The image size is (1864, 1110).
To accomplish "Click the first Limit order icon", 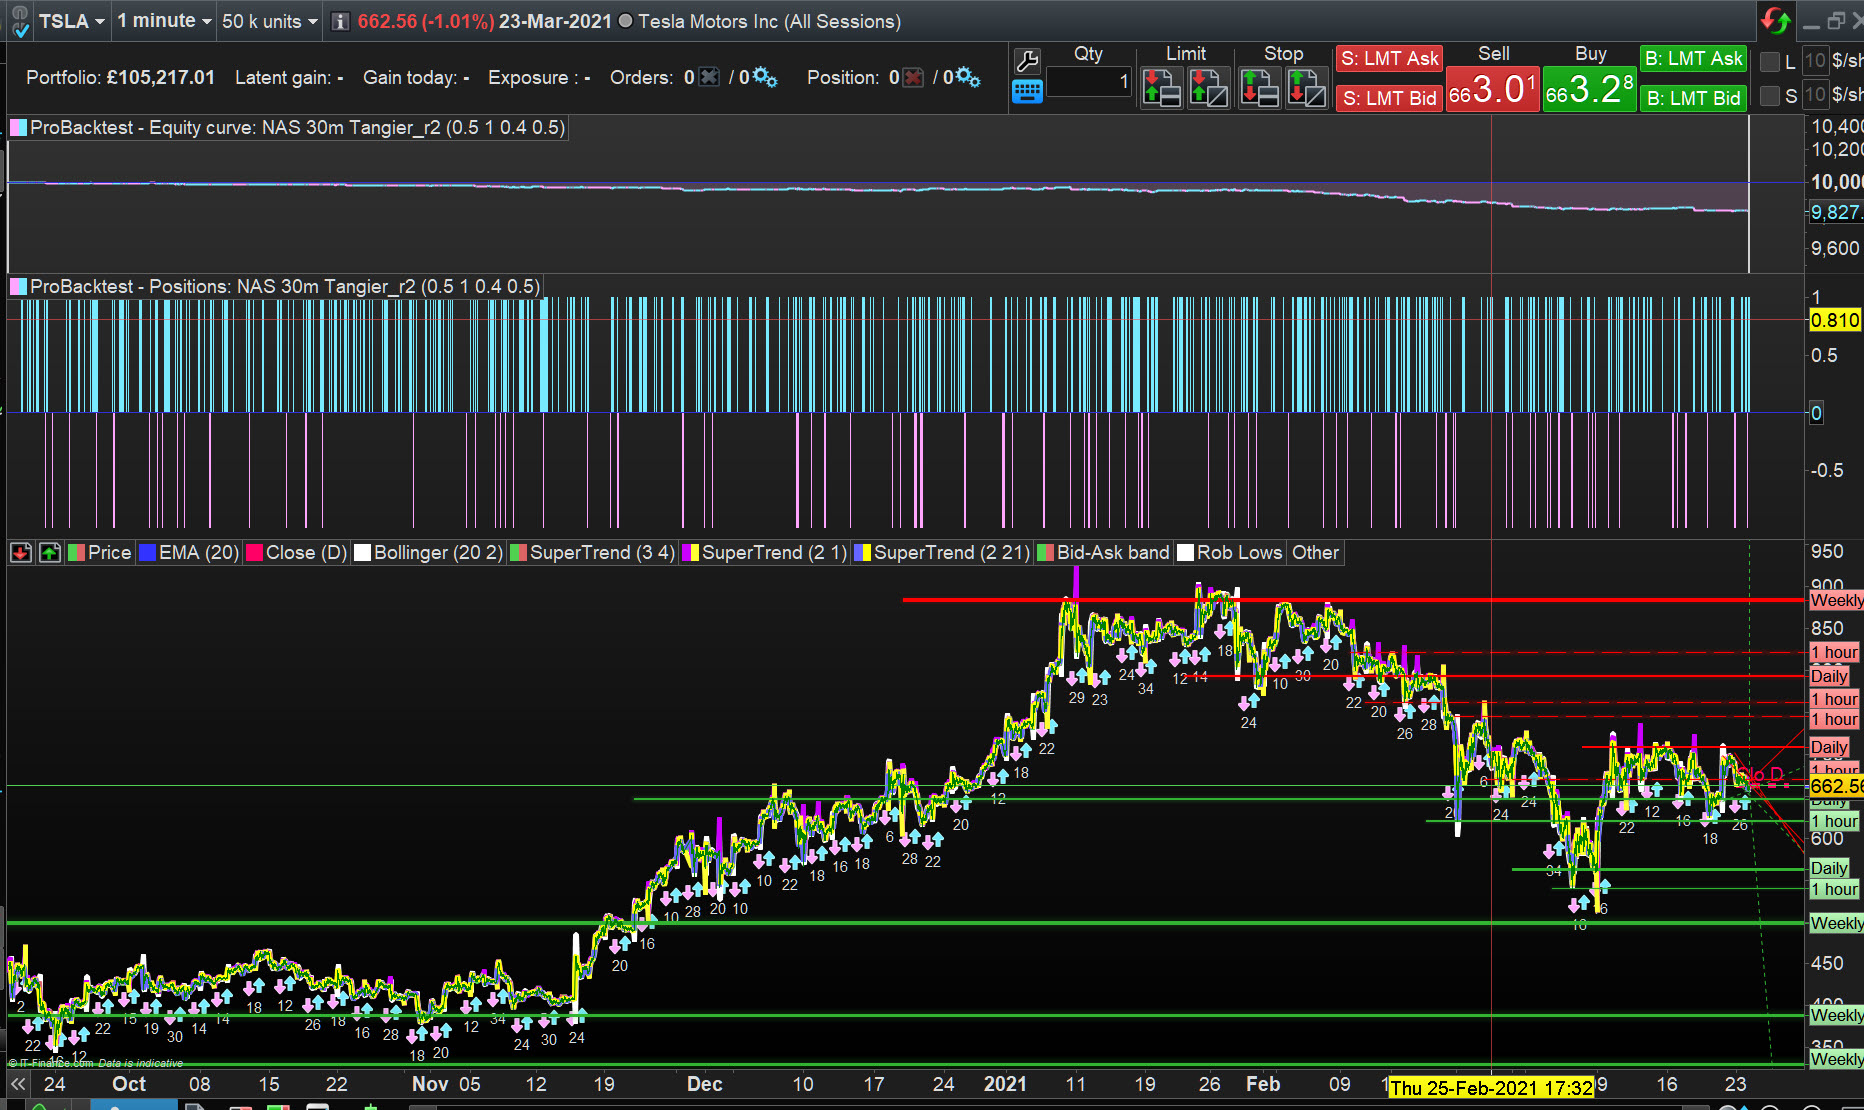I will 1161,88.
